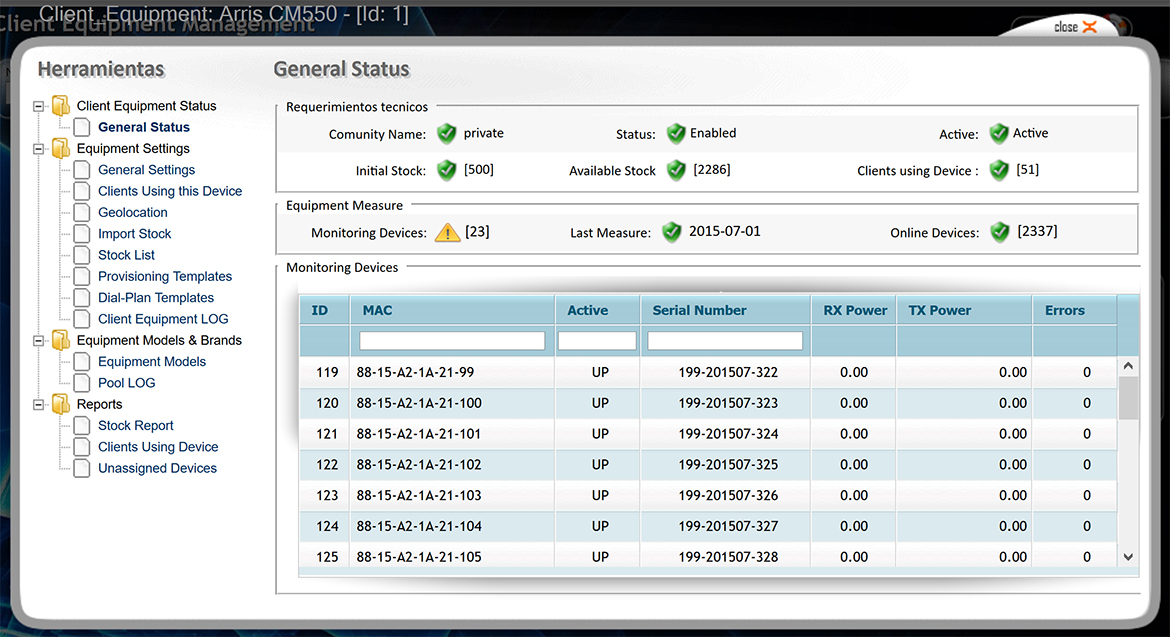Close the equipment management dialog
Image resolution: width=1170 pixels, height=637 pixels.
click(x=1075, y=27)
